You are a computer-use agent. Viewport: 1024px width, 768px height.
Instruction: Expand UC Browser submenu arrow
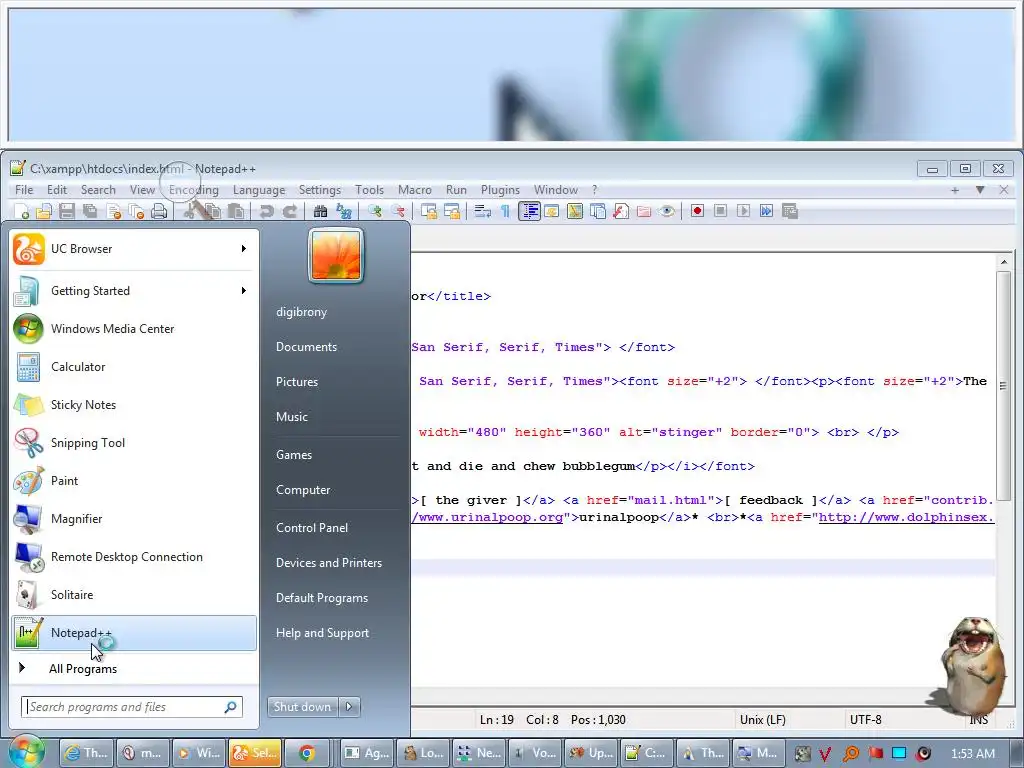tap(244, 249)
